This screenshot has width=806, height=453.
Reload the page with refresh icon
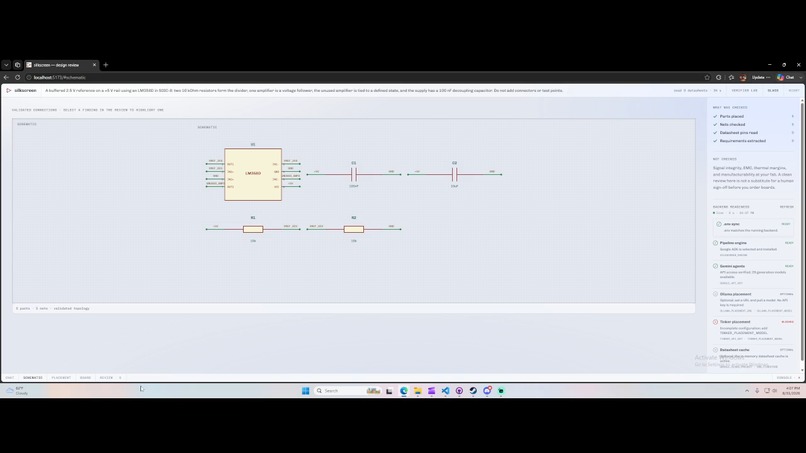17,77
